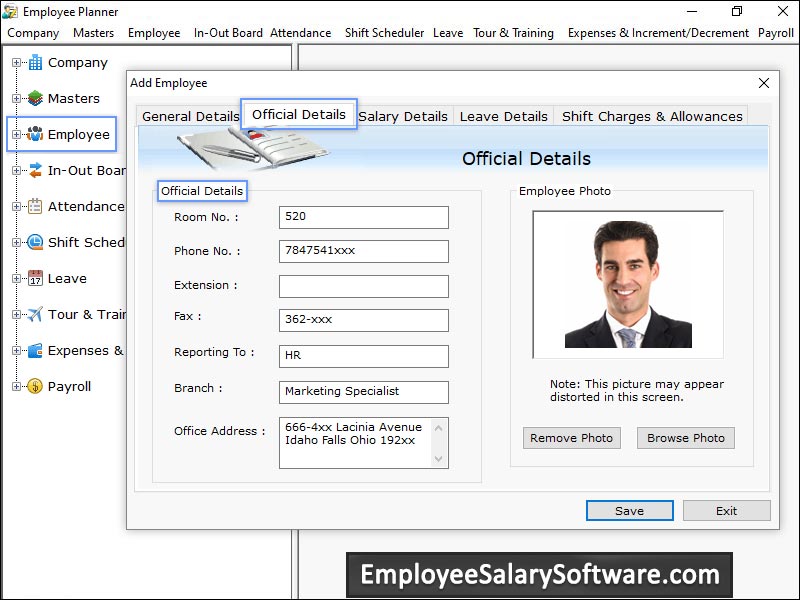Image resolution: width=800 pixels, height=600 pixels.
Task: Click the Remove Photo button
Action: pos(572,438)
